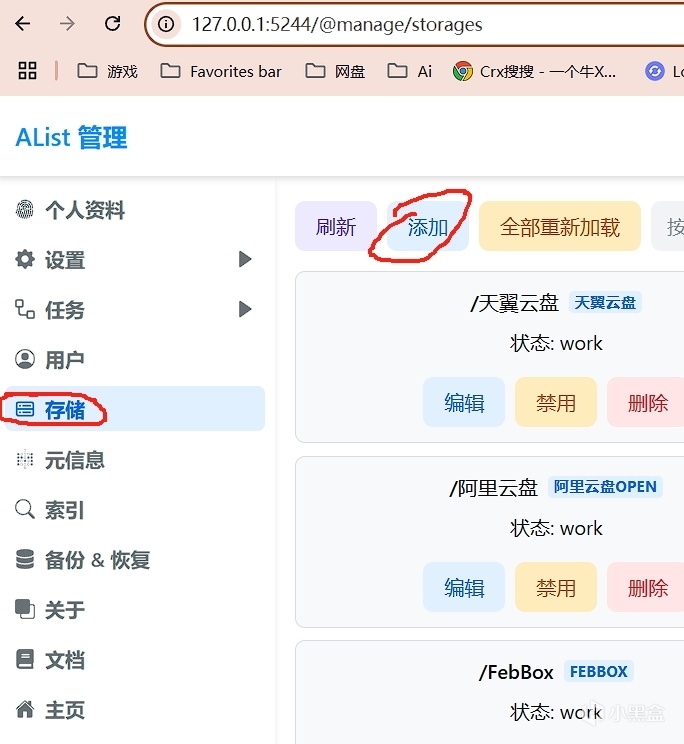684x744 pixels.
Task: Click the 用户 user avatar icon
Action: (x=24, y=360)
